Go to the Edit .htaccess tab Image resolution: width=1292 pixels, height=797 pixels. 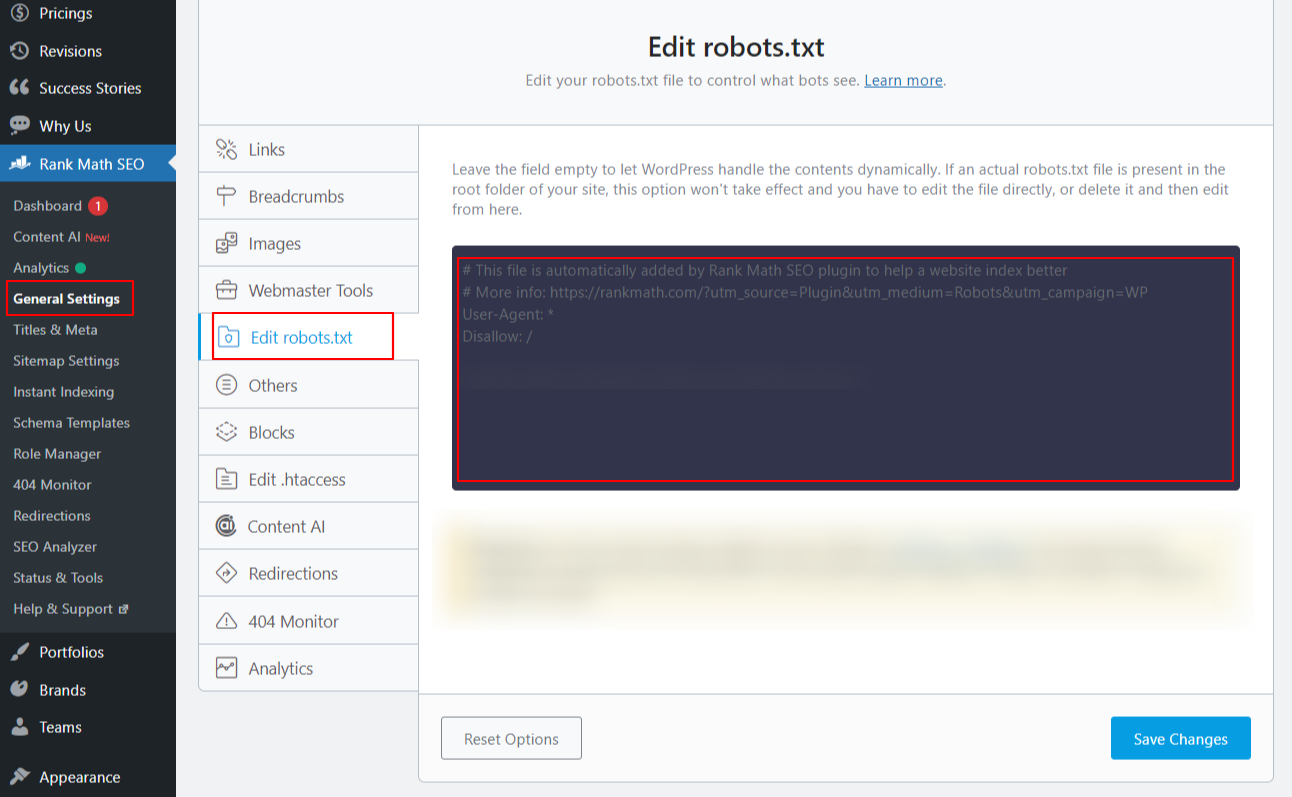click(308, 479)
